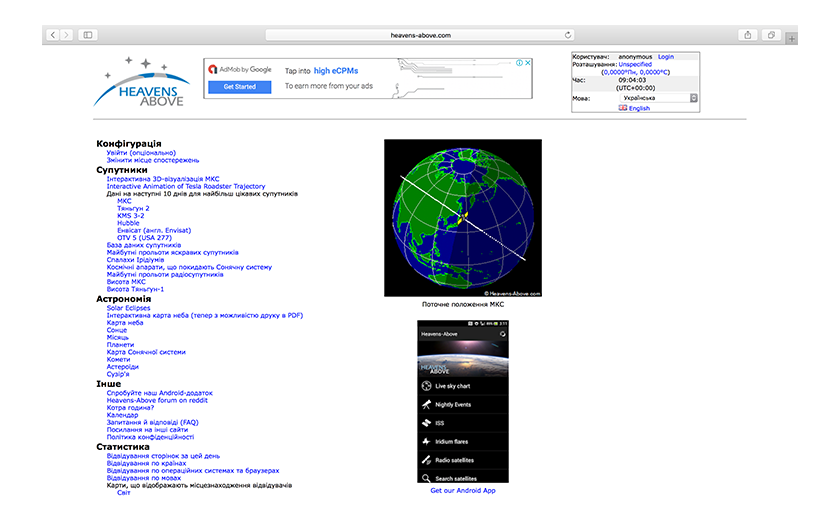Click the ISS position globe image
The width and height of the screenshot is (840, 525).
pyautogui.click(x=463, y=218)
